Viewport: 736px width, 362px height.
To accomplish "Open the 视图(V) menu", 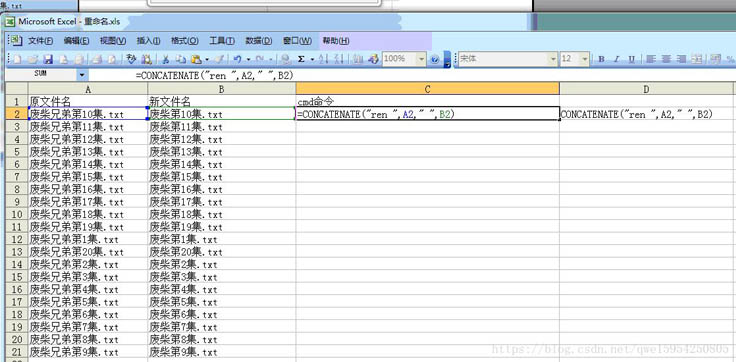I will point(113,41).
